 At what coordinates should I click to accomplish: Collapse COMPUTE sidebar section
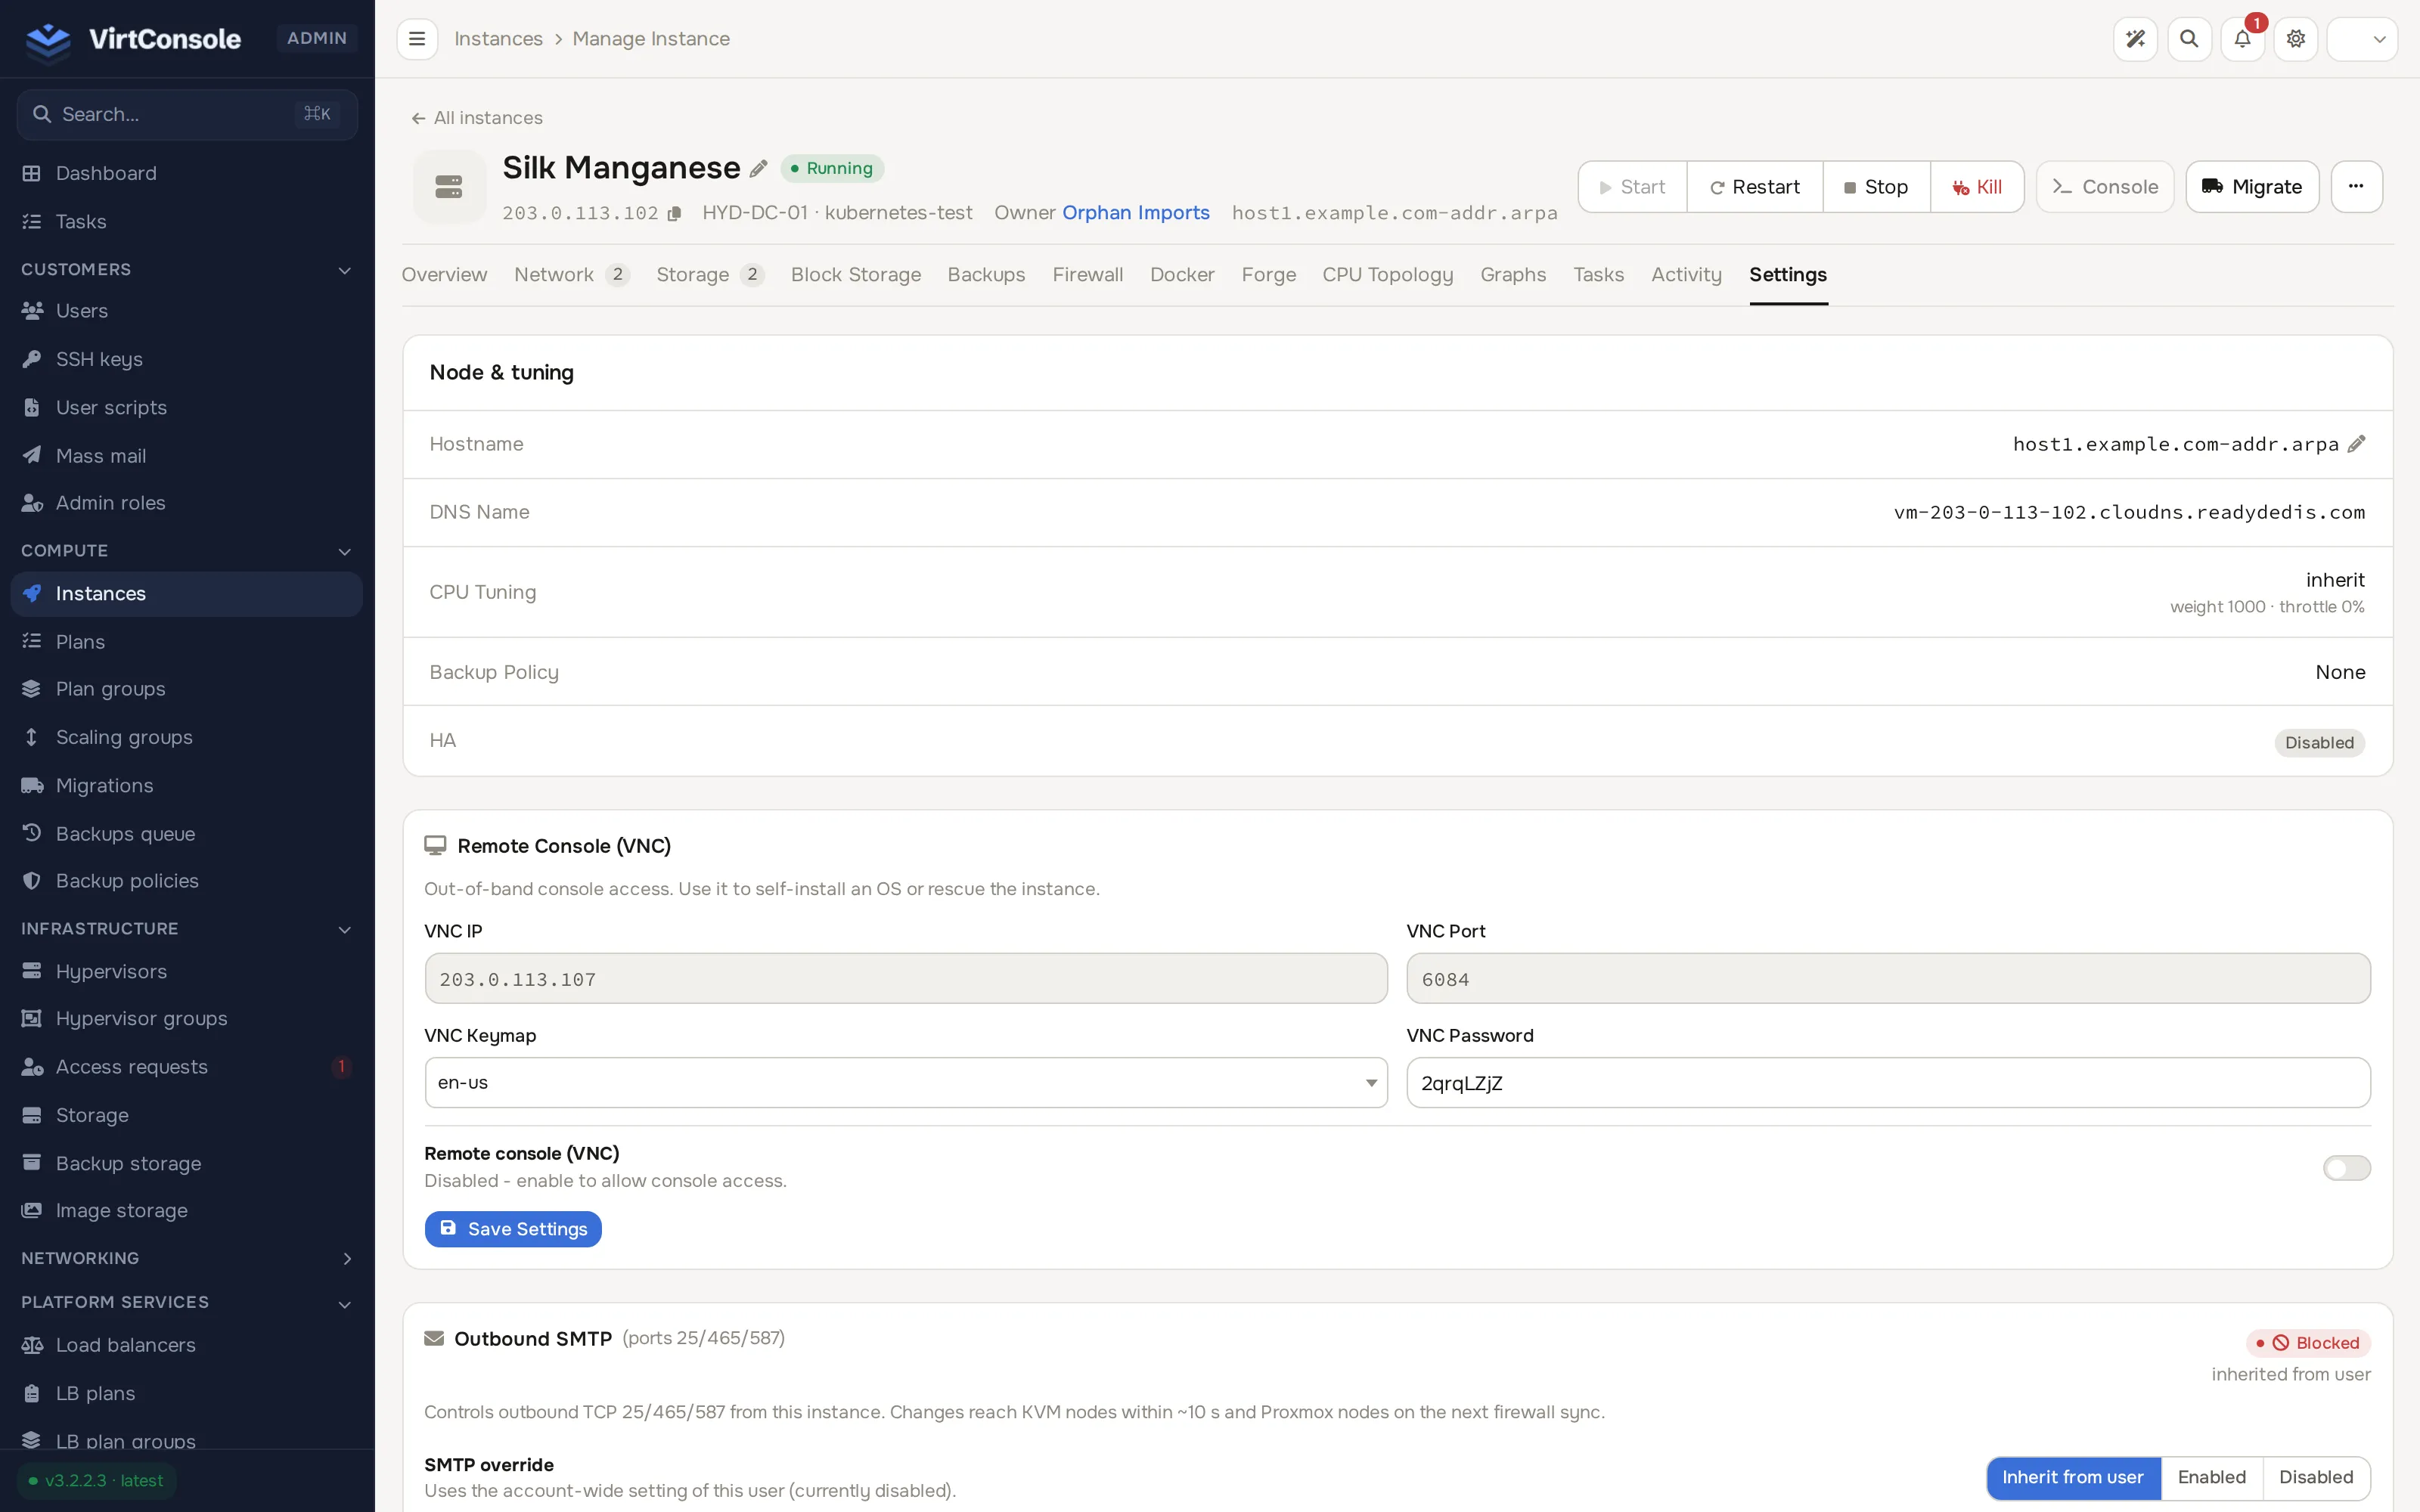[187, 551]
